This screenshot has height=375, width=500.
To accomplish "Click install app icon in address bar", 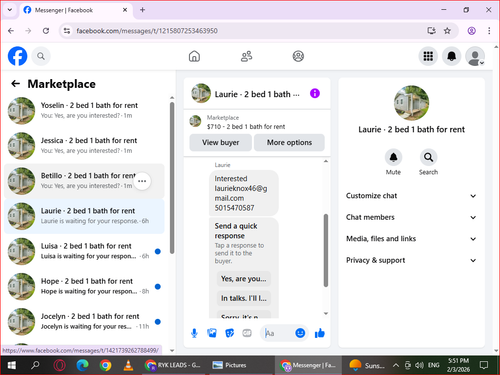I will pyautogui.click(x=431, y=31).
